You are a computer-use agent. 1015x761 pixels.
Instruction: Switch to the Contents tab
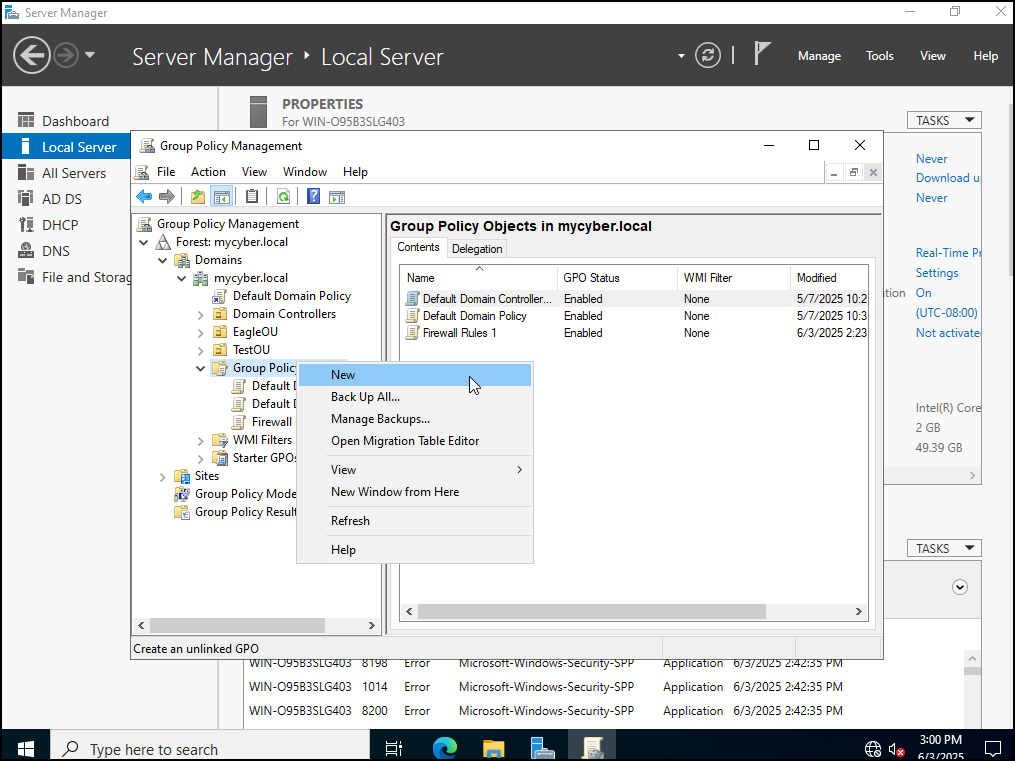coord(418,247)
